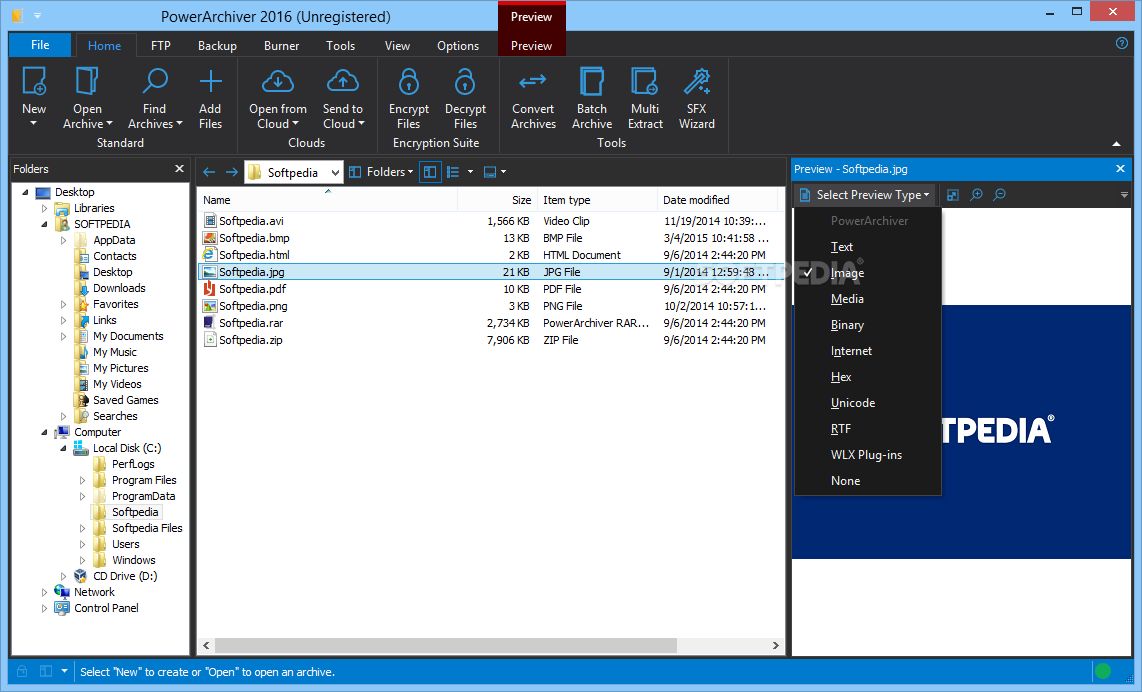Choose Hex preview type
The height and width of the screenshot is (692, 1142).
868,377
